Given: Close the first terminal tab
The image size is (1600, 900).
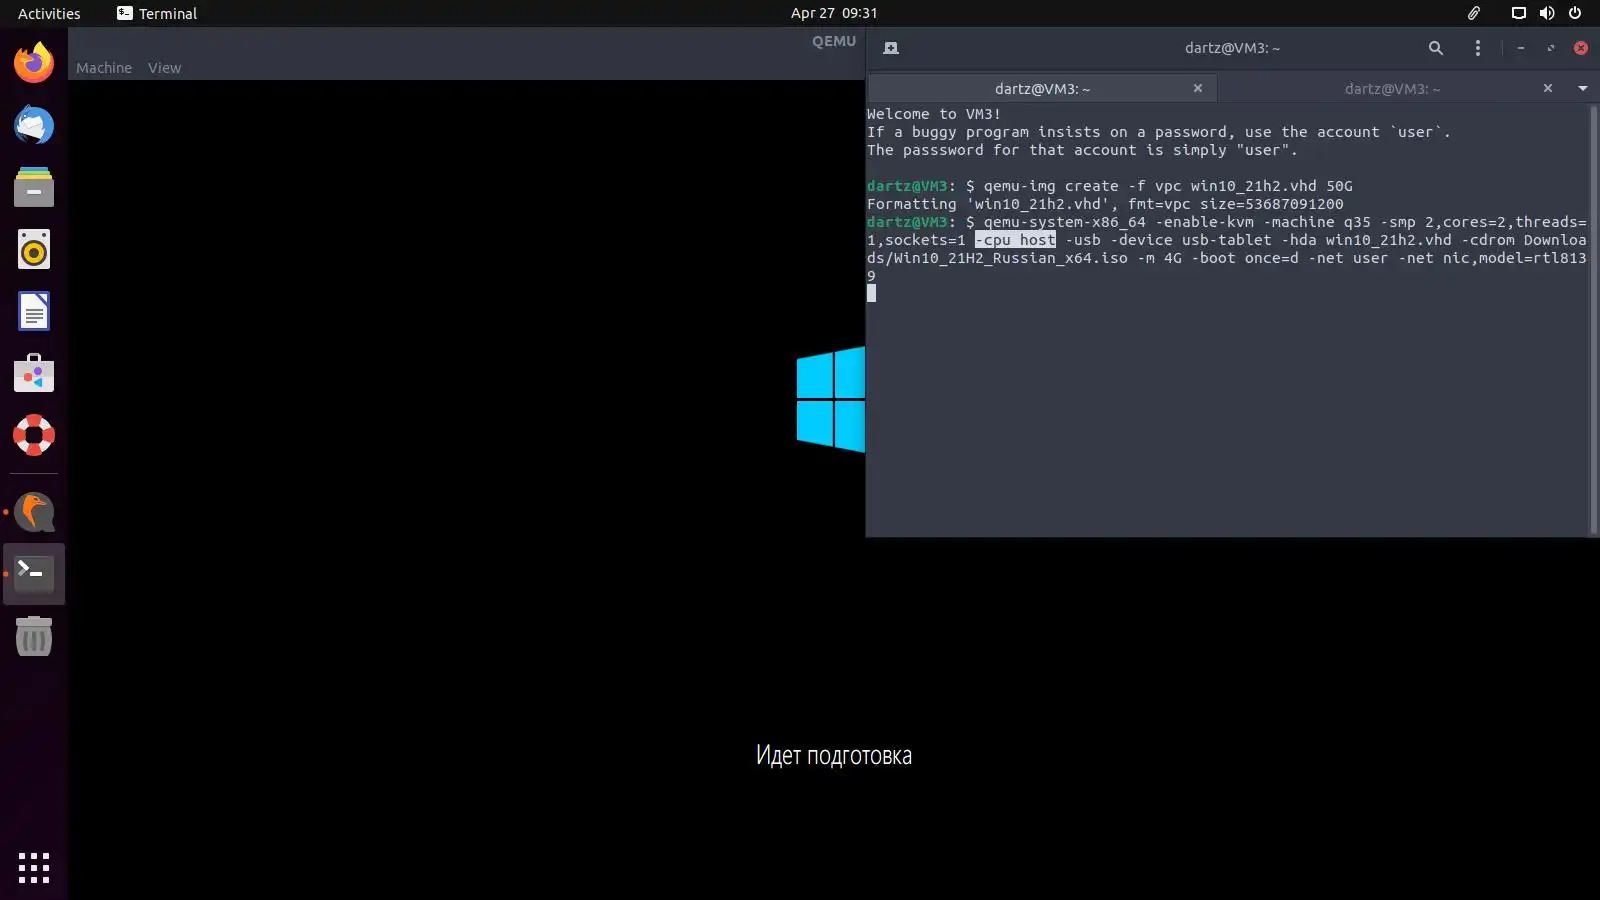Looking at the screenshot, I should [x=1198, y=88].
